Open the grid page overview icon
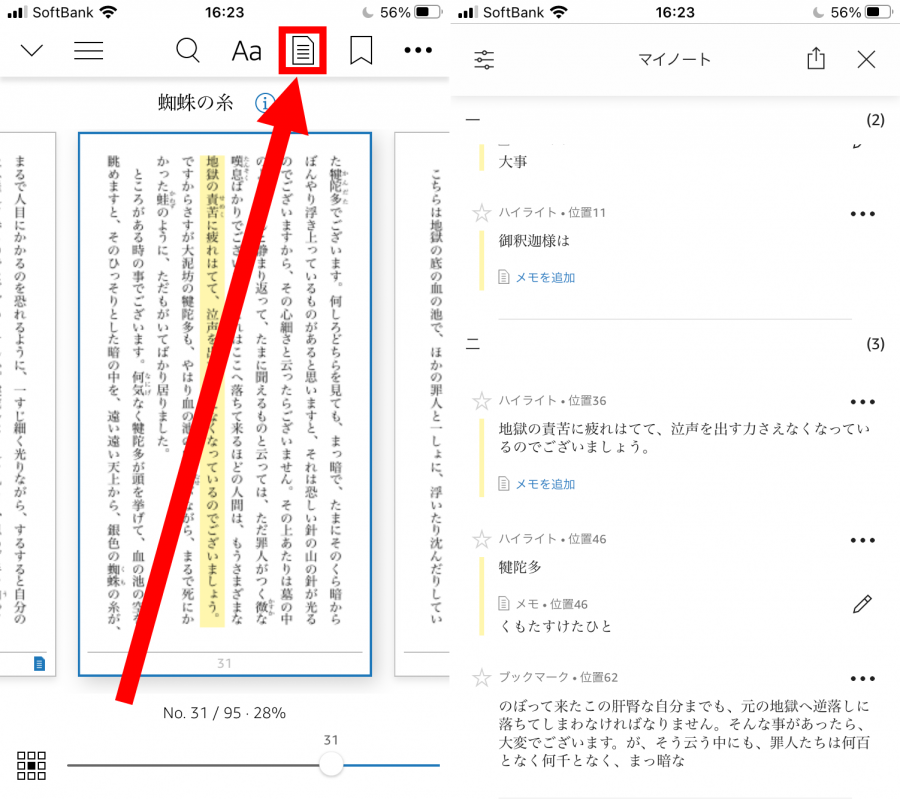Image resolution: width=900 pixels, height=799 pixels. coord(31,765)
